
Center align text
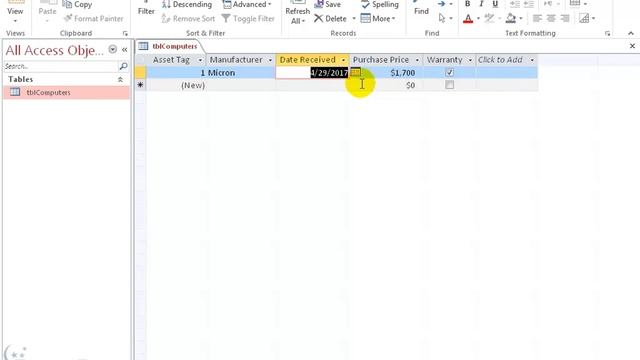point(551,18)
